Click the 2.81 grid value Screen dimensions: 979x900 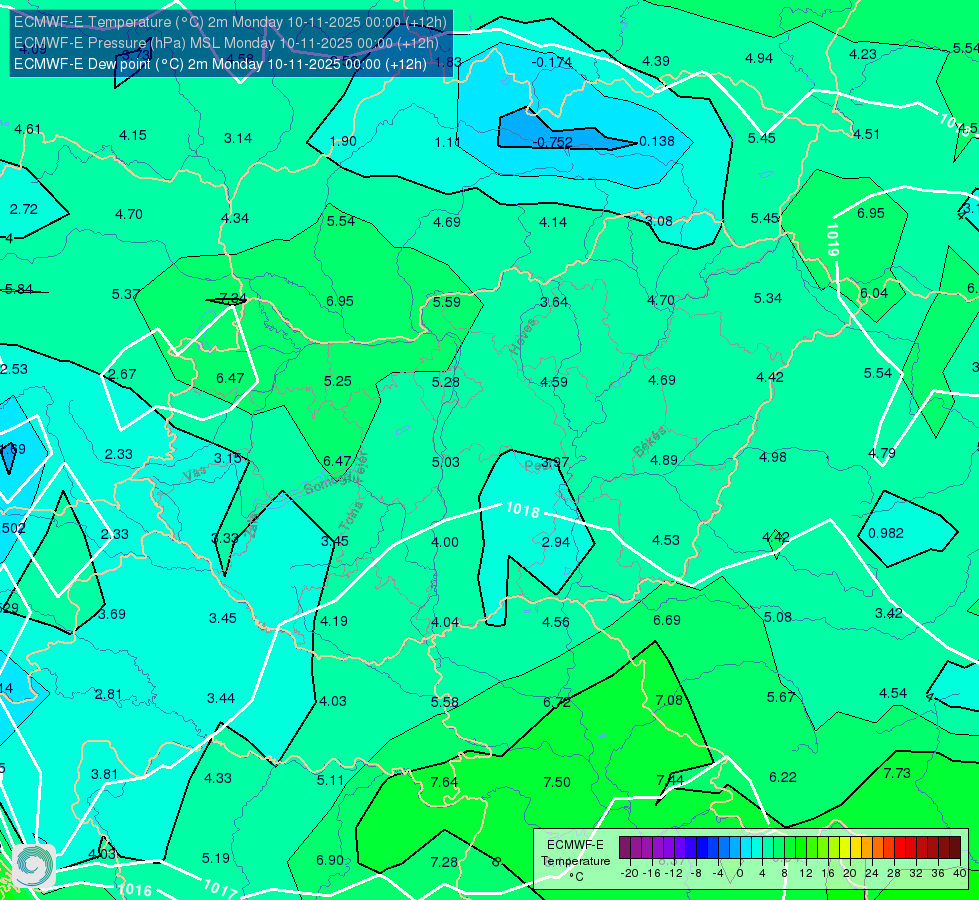coord(109,695)
